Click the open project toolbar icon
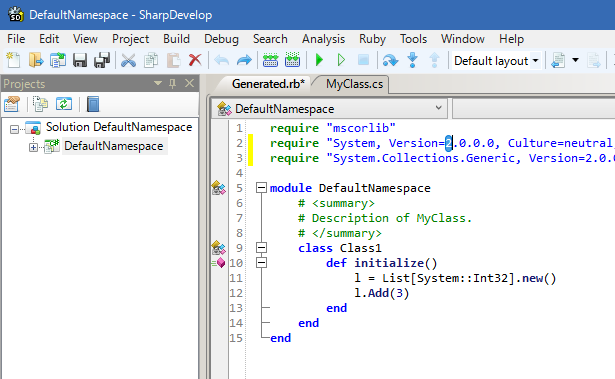 (58, 61)
